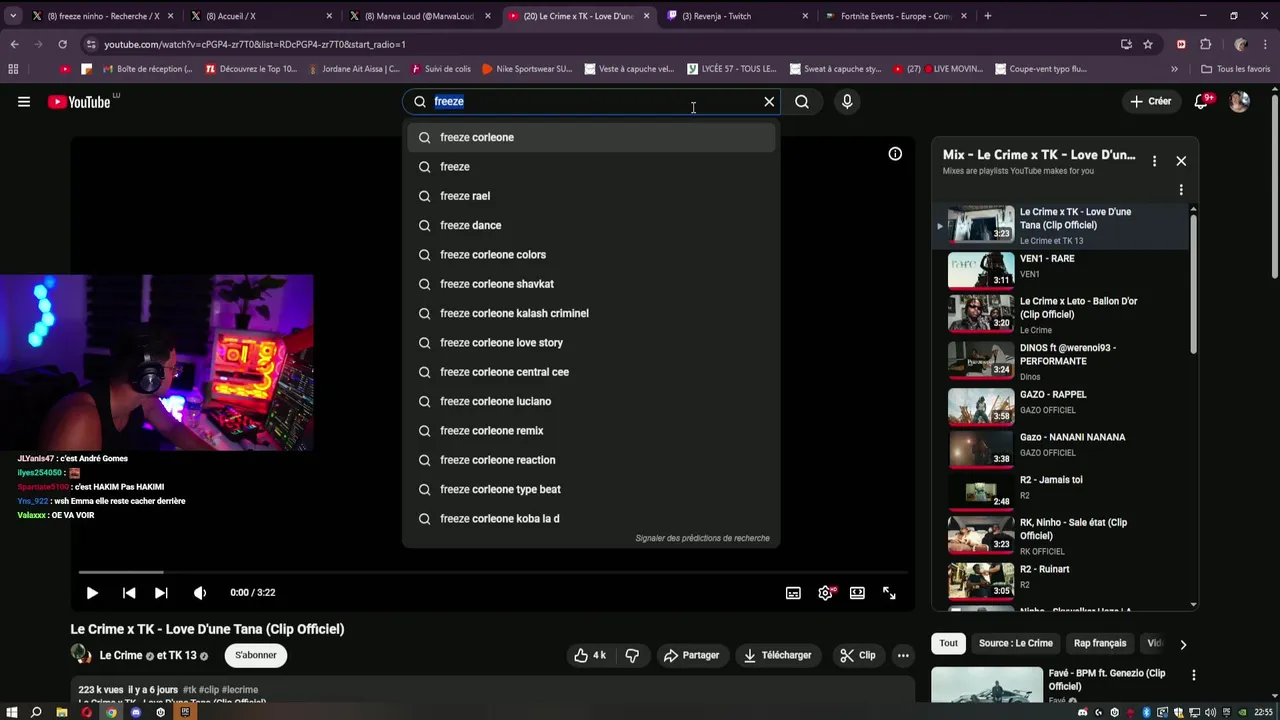Open browser extensions puzzle icon

click(1206, 44)
